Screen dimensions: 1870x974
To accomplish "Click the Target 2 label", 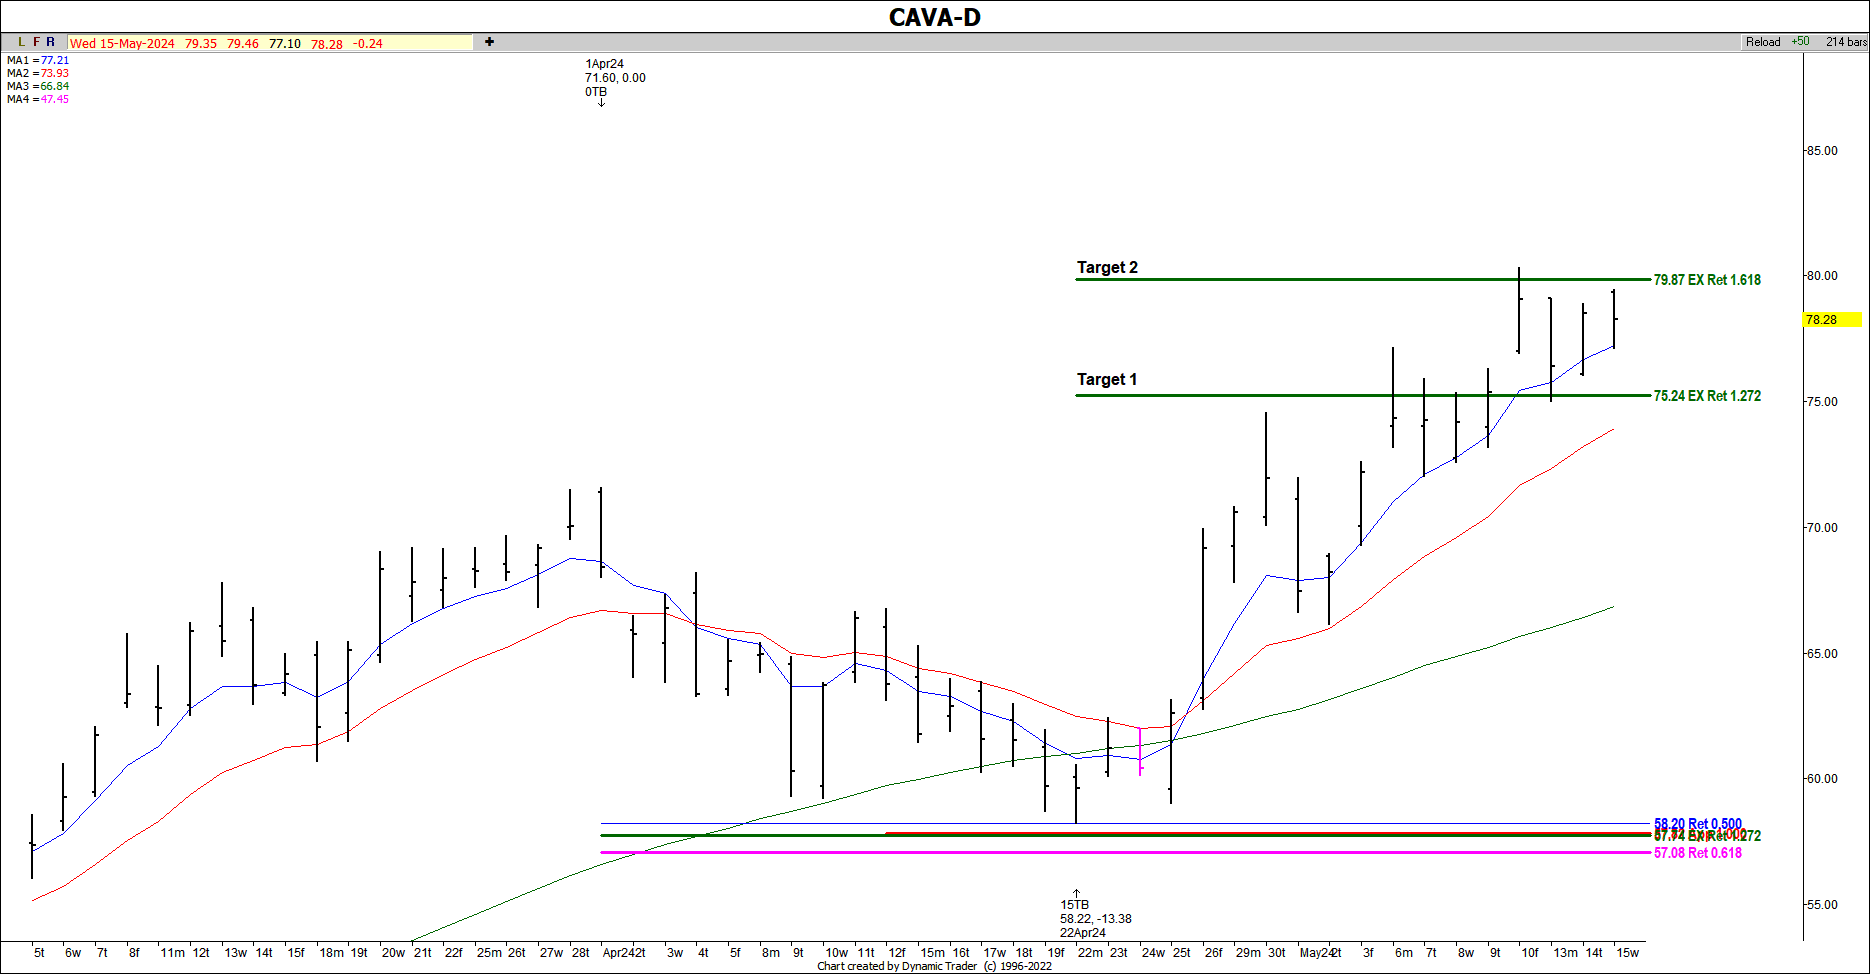I will [1107, 268].
